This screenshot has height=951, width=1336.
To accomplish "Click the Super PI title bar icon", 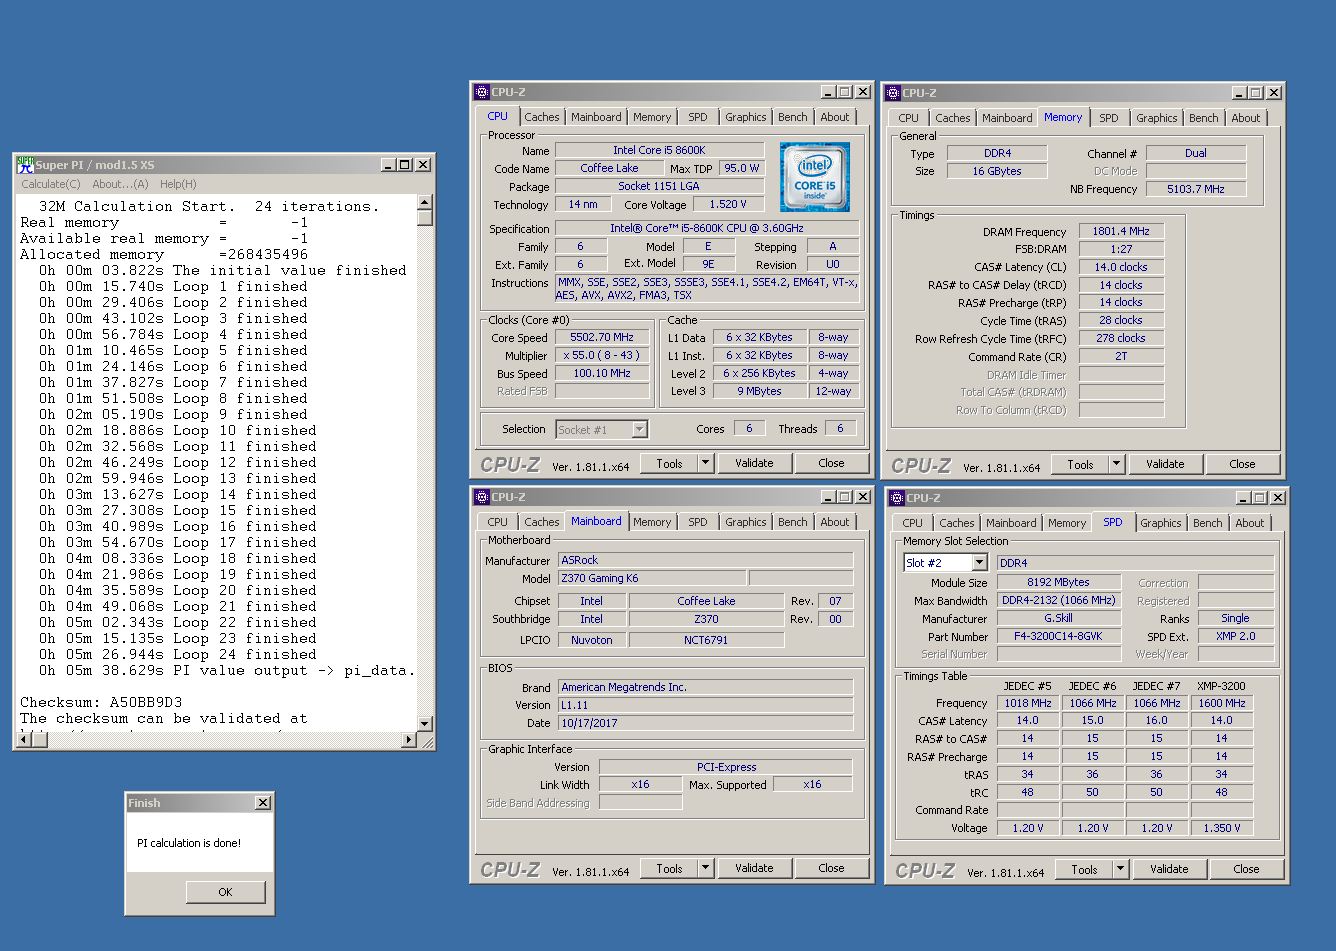I will pos(25,164).
